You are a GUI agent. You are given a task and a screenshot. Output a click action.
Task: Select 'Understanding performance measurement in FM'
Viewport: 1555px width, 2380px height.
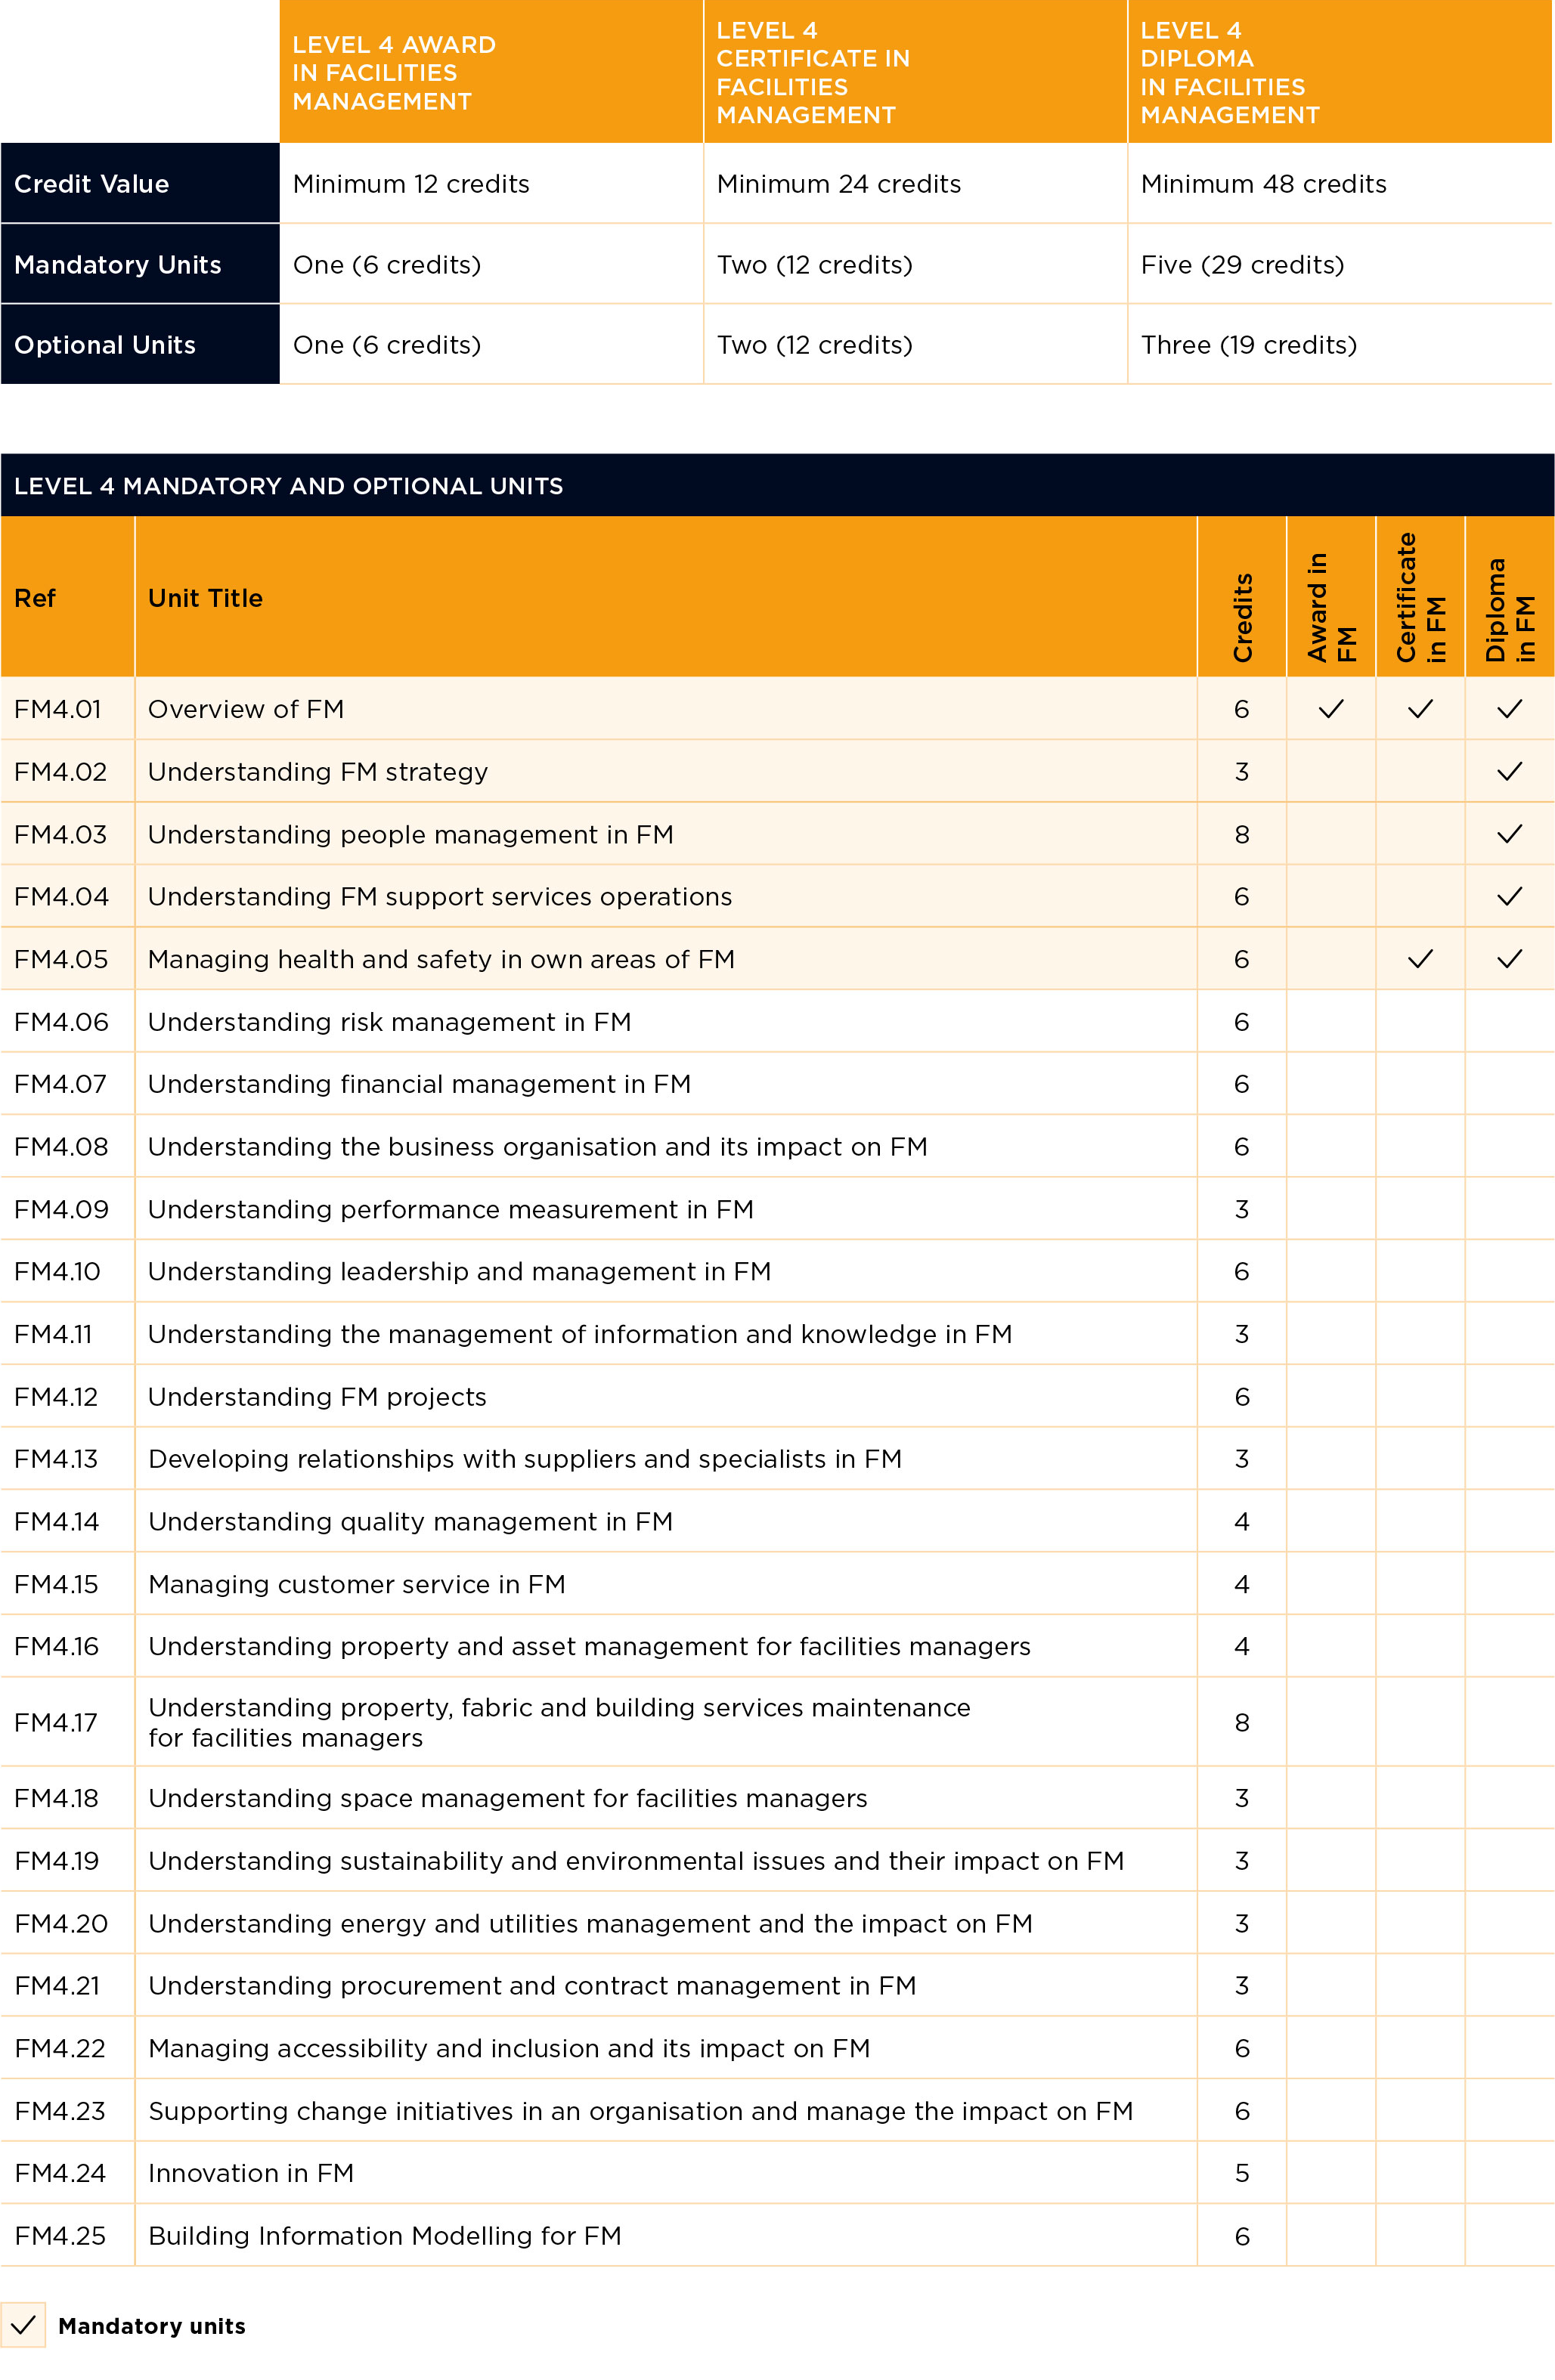click(x=451, y=1209)
